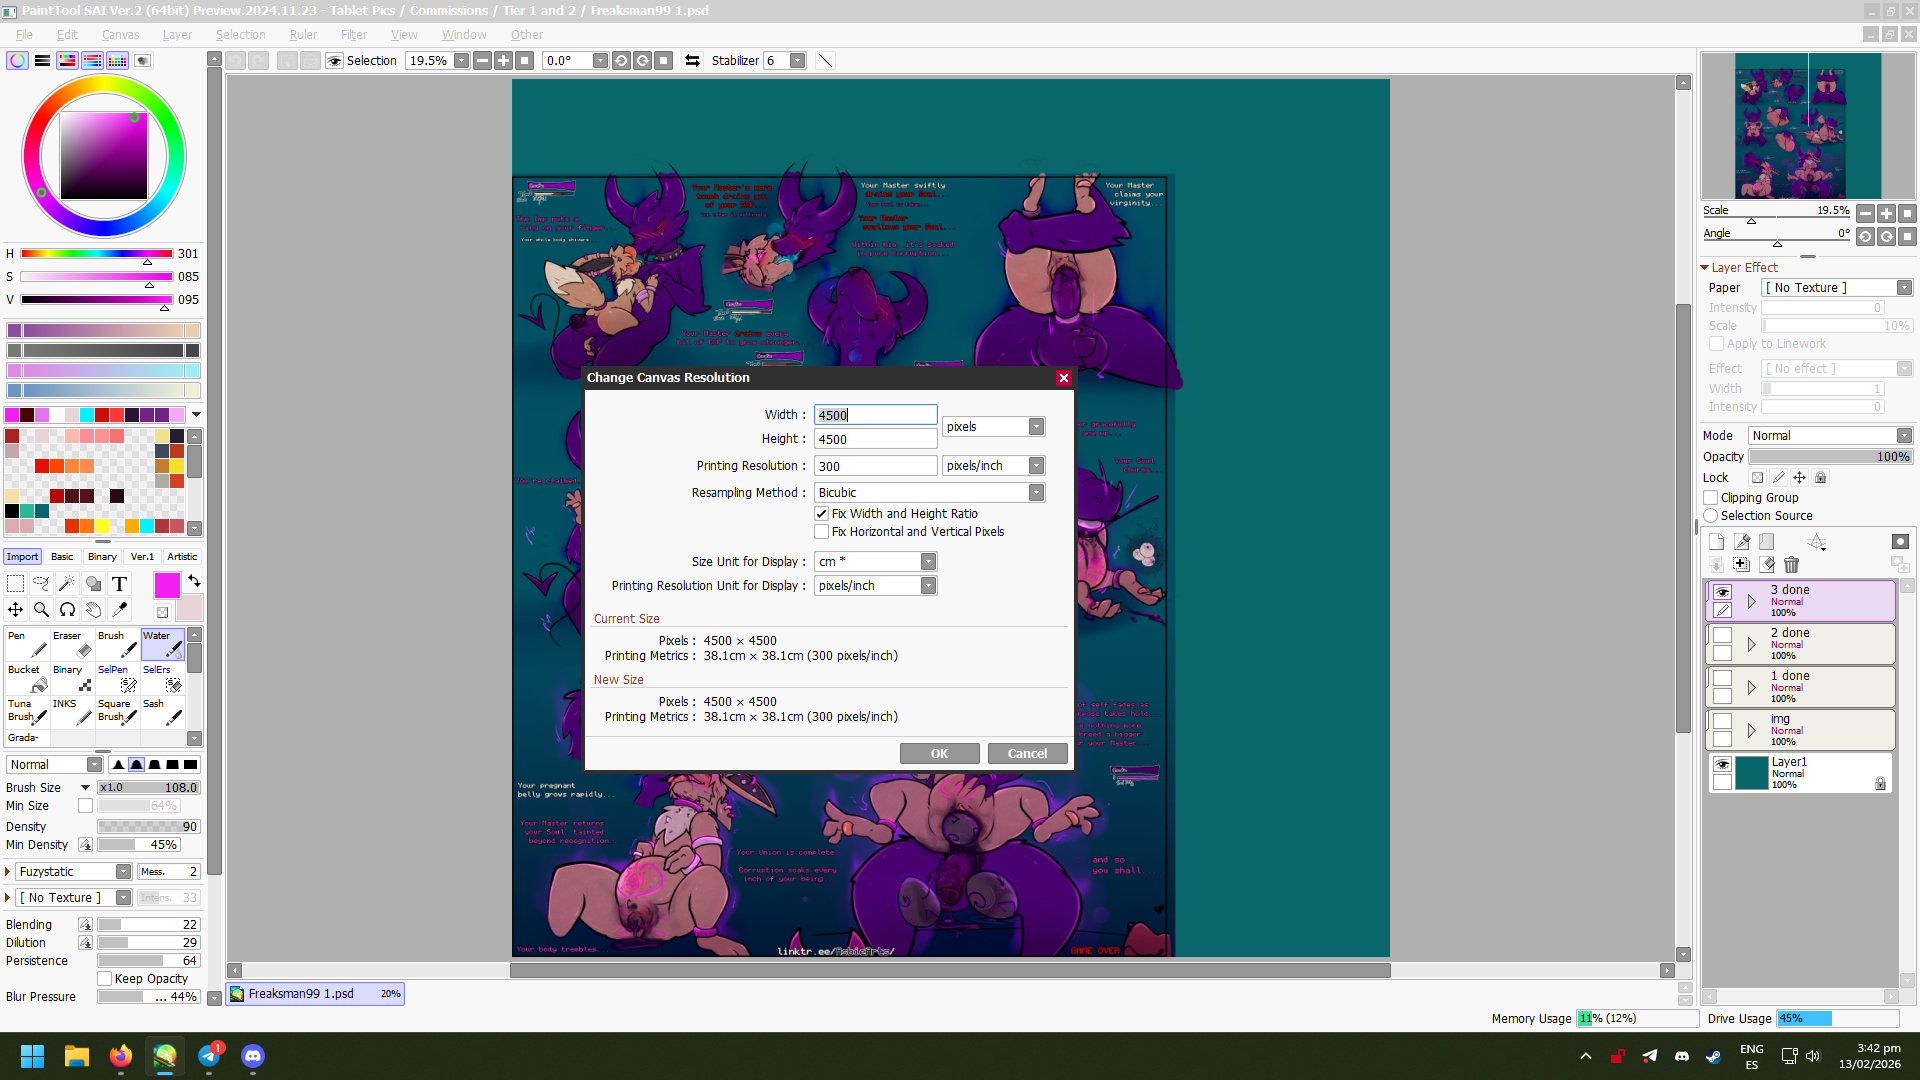The width and height of the screenshot is (1920, 1080).
Task: Uncheck Fix Width and Height Ratio
Action: click(x=822, y=514)
